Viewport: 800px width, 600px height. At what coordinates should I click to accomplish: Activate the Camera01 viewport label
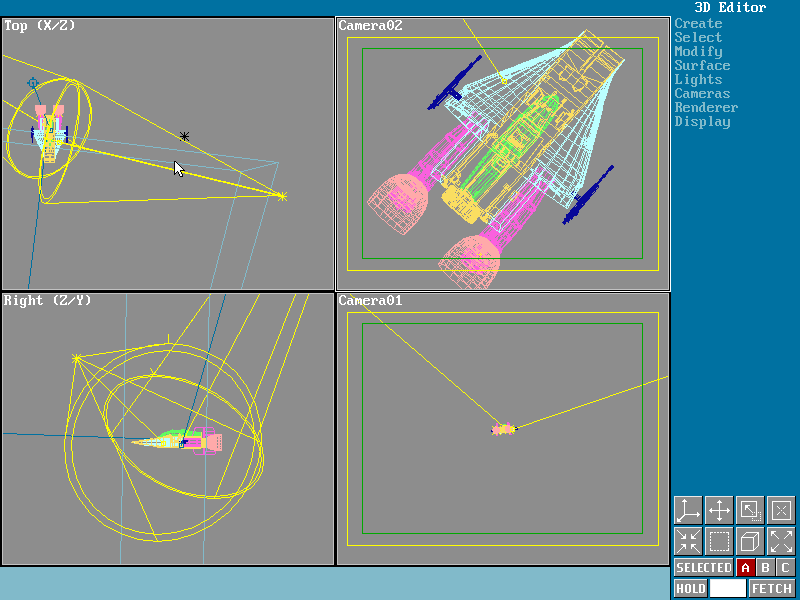(x=370, y=301)
